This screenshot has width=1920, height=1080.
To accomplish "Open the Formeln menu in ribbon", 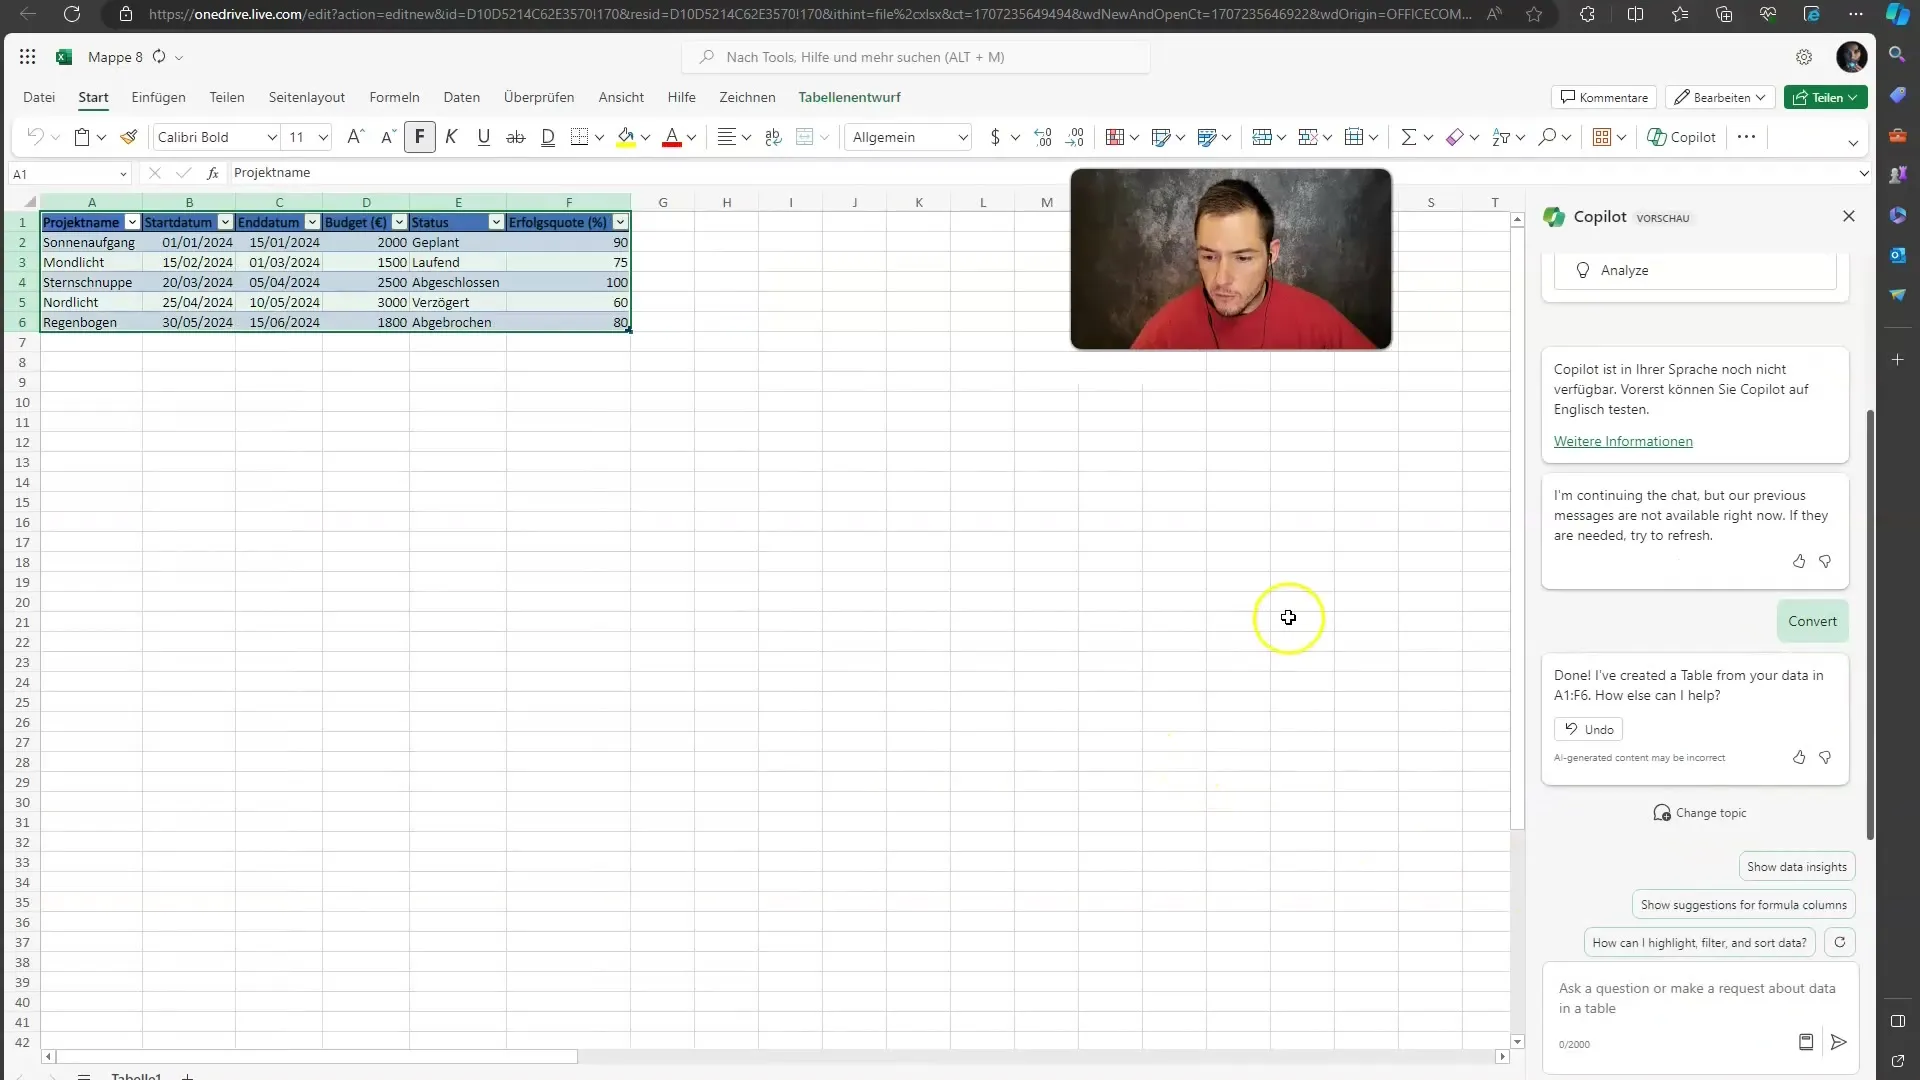I will [x=393, y=96].
